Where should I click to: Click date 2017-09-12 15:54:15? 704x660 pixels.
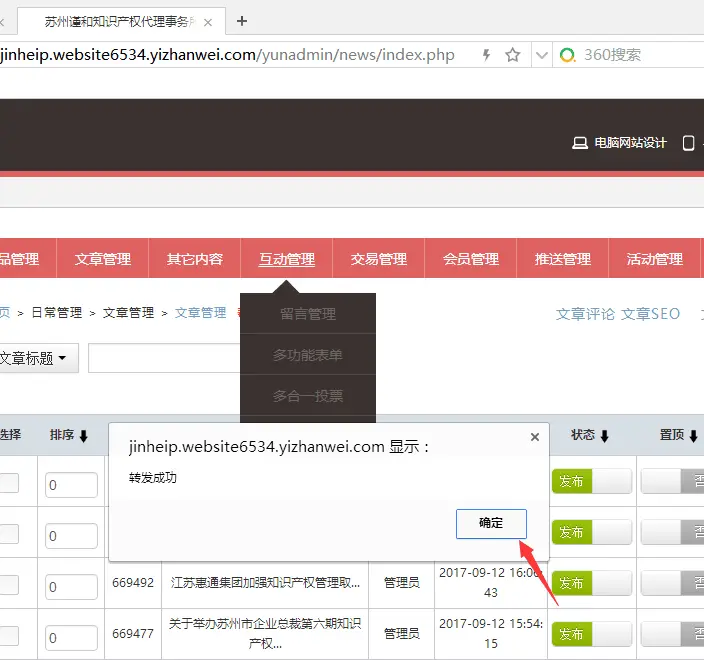tap(491, 634)
